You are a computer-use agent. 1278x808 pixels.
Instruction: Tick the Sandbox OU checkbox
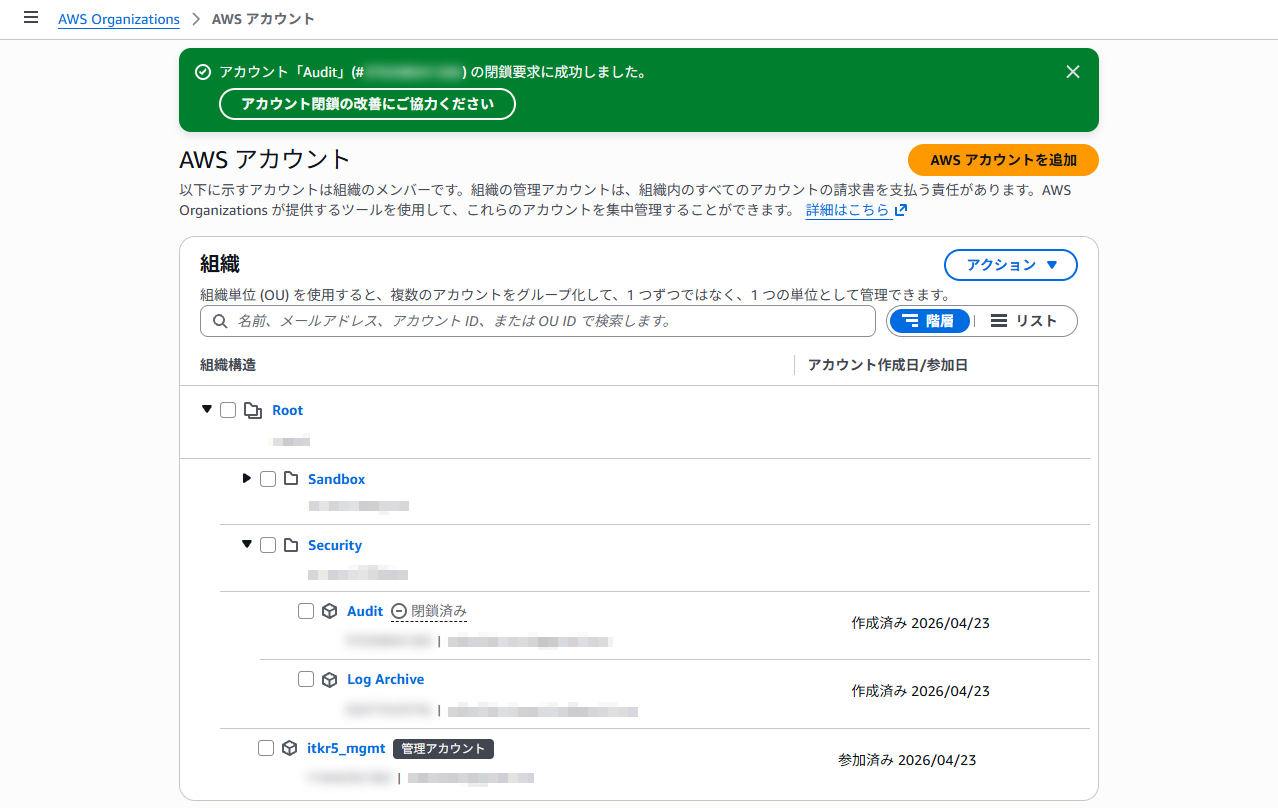click(x=268, y=479)
